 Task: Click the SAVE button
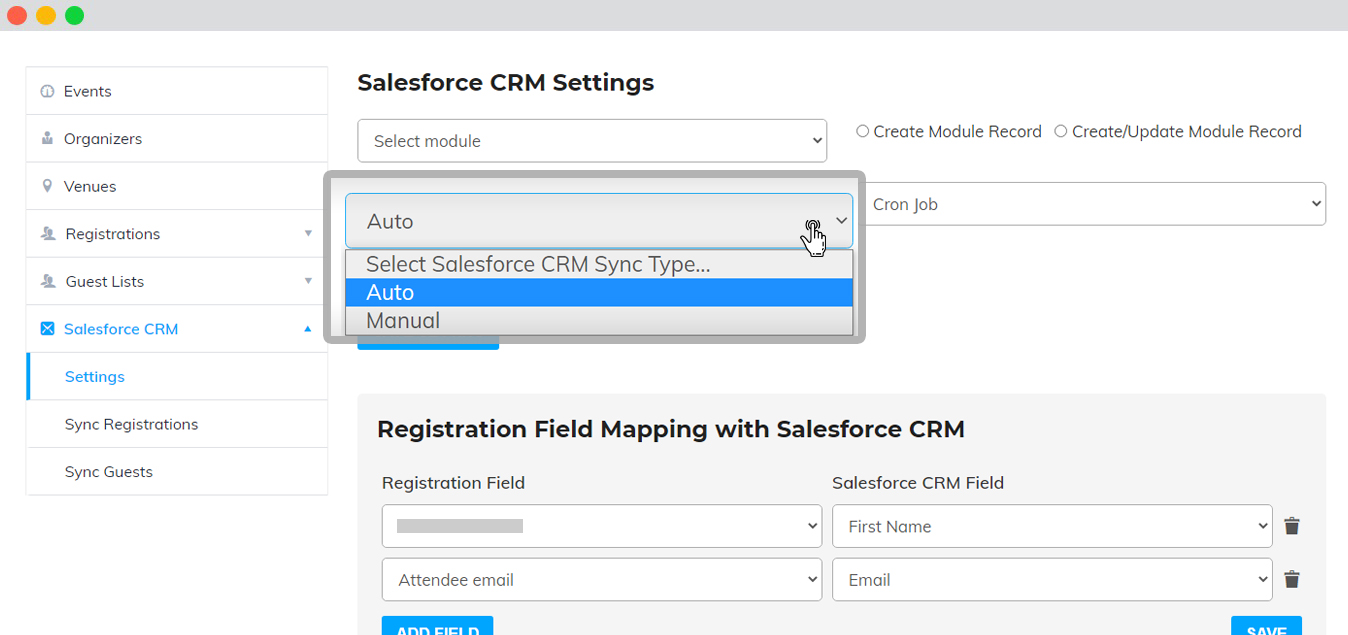click(1266, 628)
